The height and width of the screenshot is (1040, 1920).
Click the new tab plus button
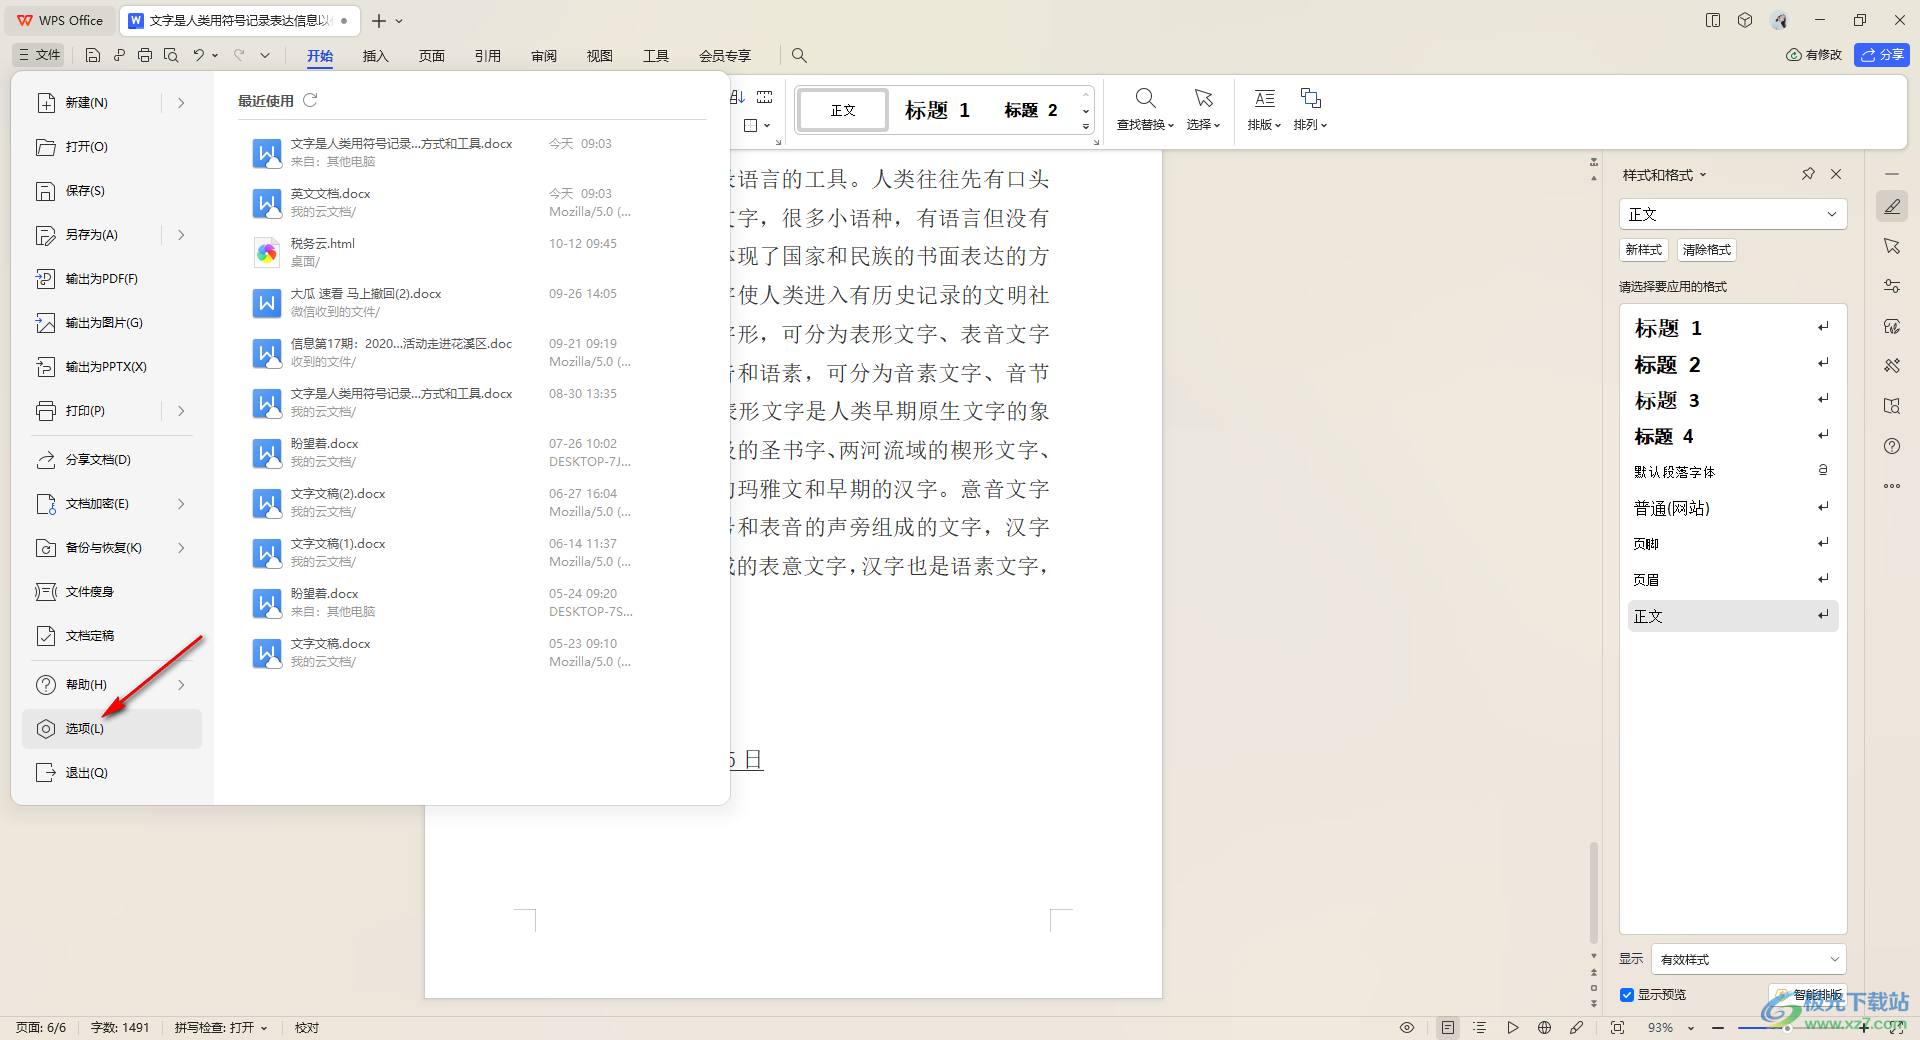point(378,20)
